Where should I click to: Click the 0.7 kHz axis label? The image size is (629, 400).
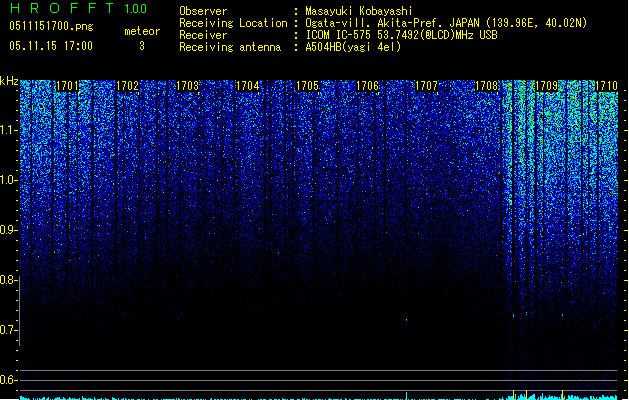(9, 330)
